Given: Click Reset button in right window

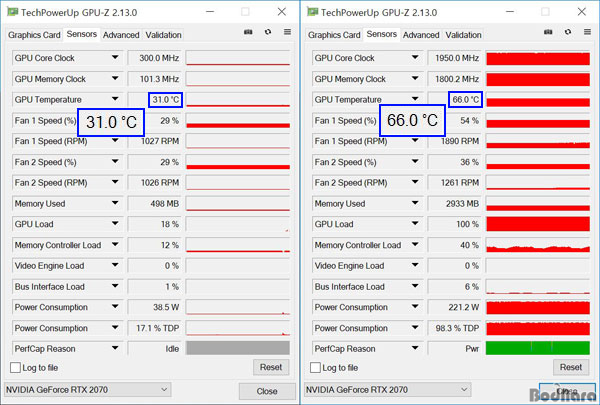Looking at the screenshot, I should click(571, 367).
